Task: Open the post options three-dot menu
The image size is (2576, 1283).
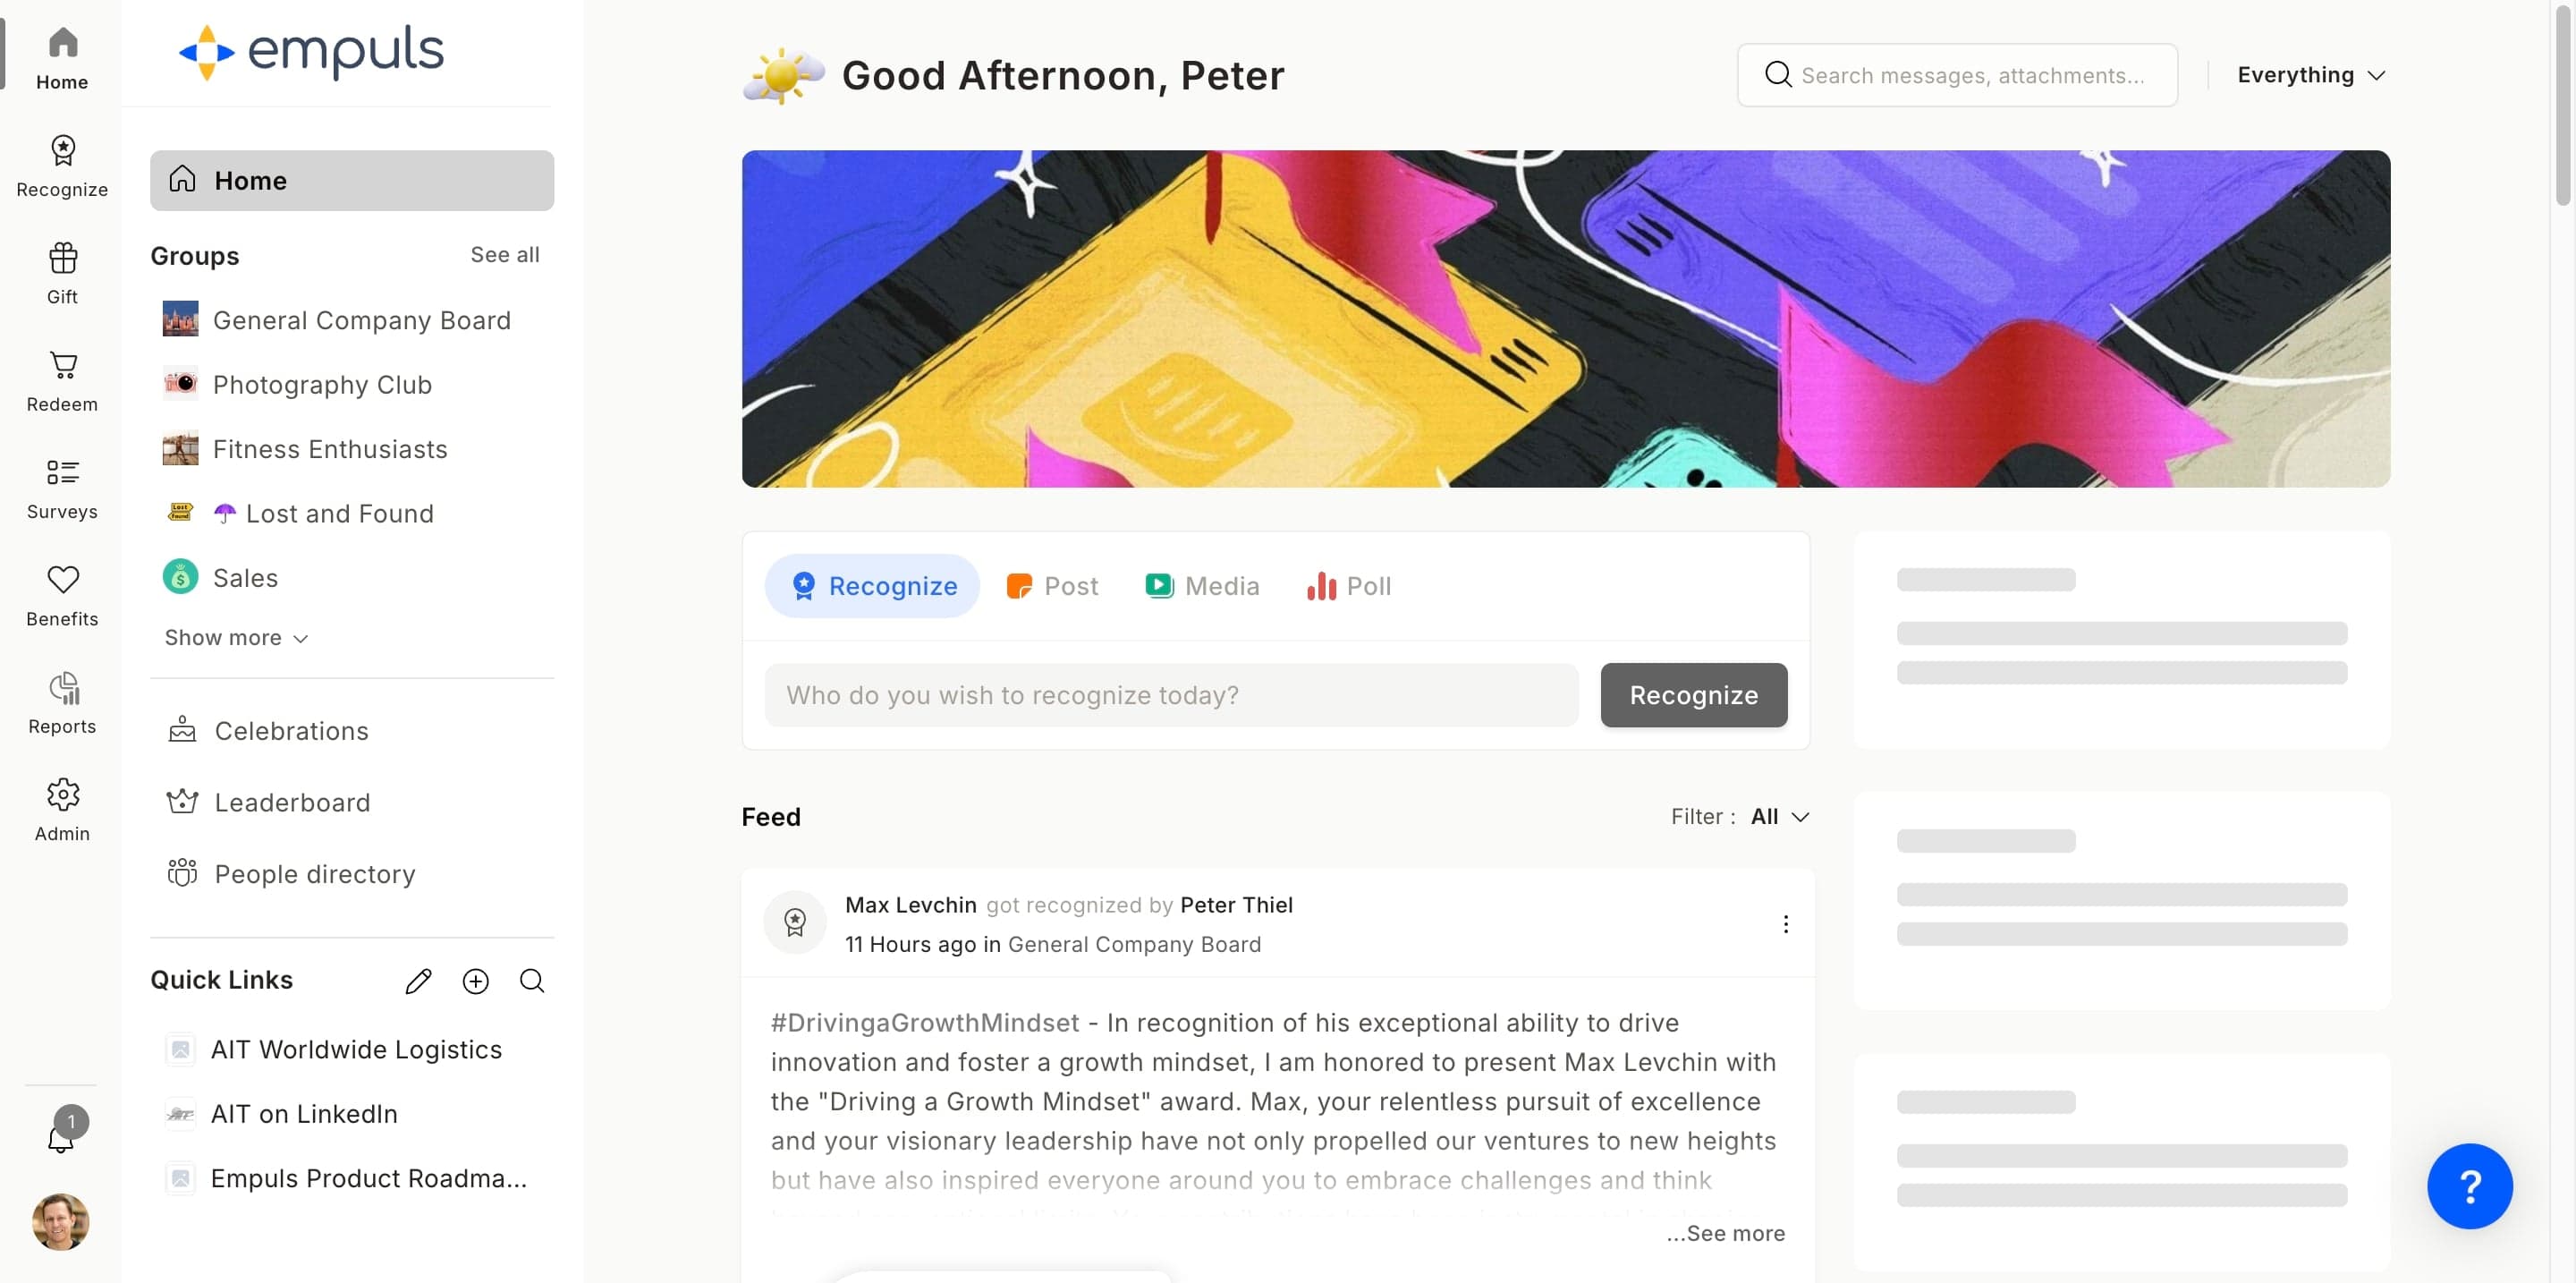Action: point(1785,924)
